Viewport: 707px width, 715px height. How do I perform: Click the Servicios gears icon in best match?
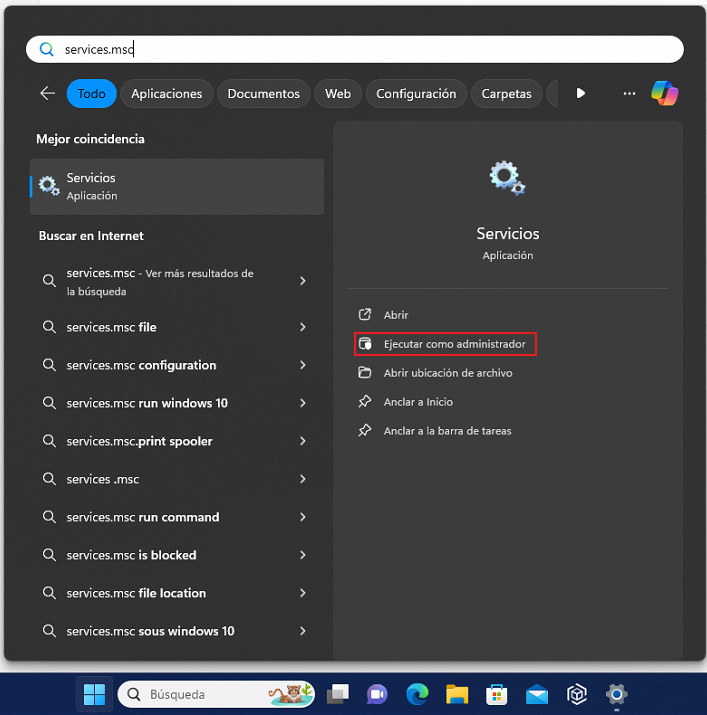click(x=49, y=186)
